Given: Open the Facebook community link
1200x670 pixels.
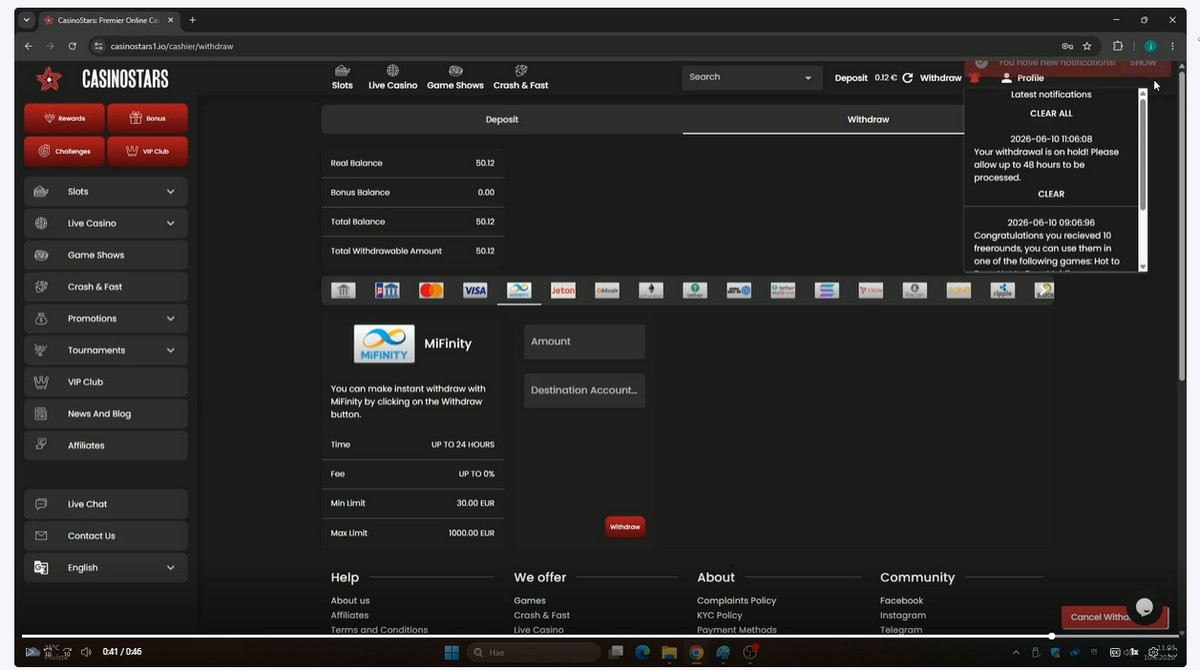Looking at the screenshot, I should coord(901,600).
